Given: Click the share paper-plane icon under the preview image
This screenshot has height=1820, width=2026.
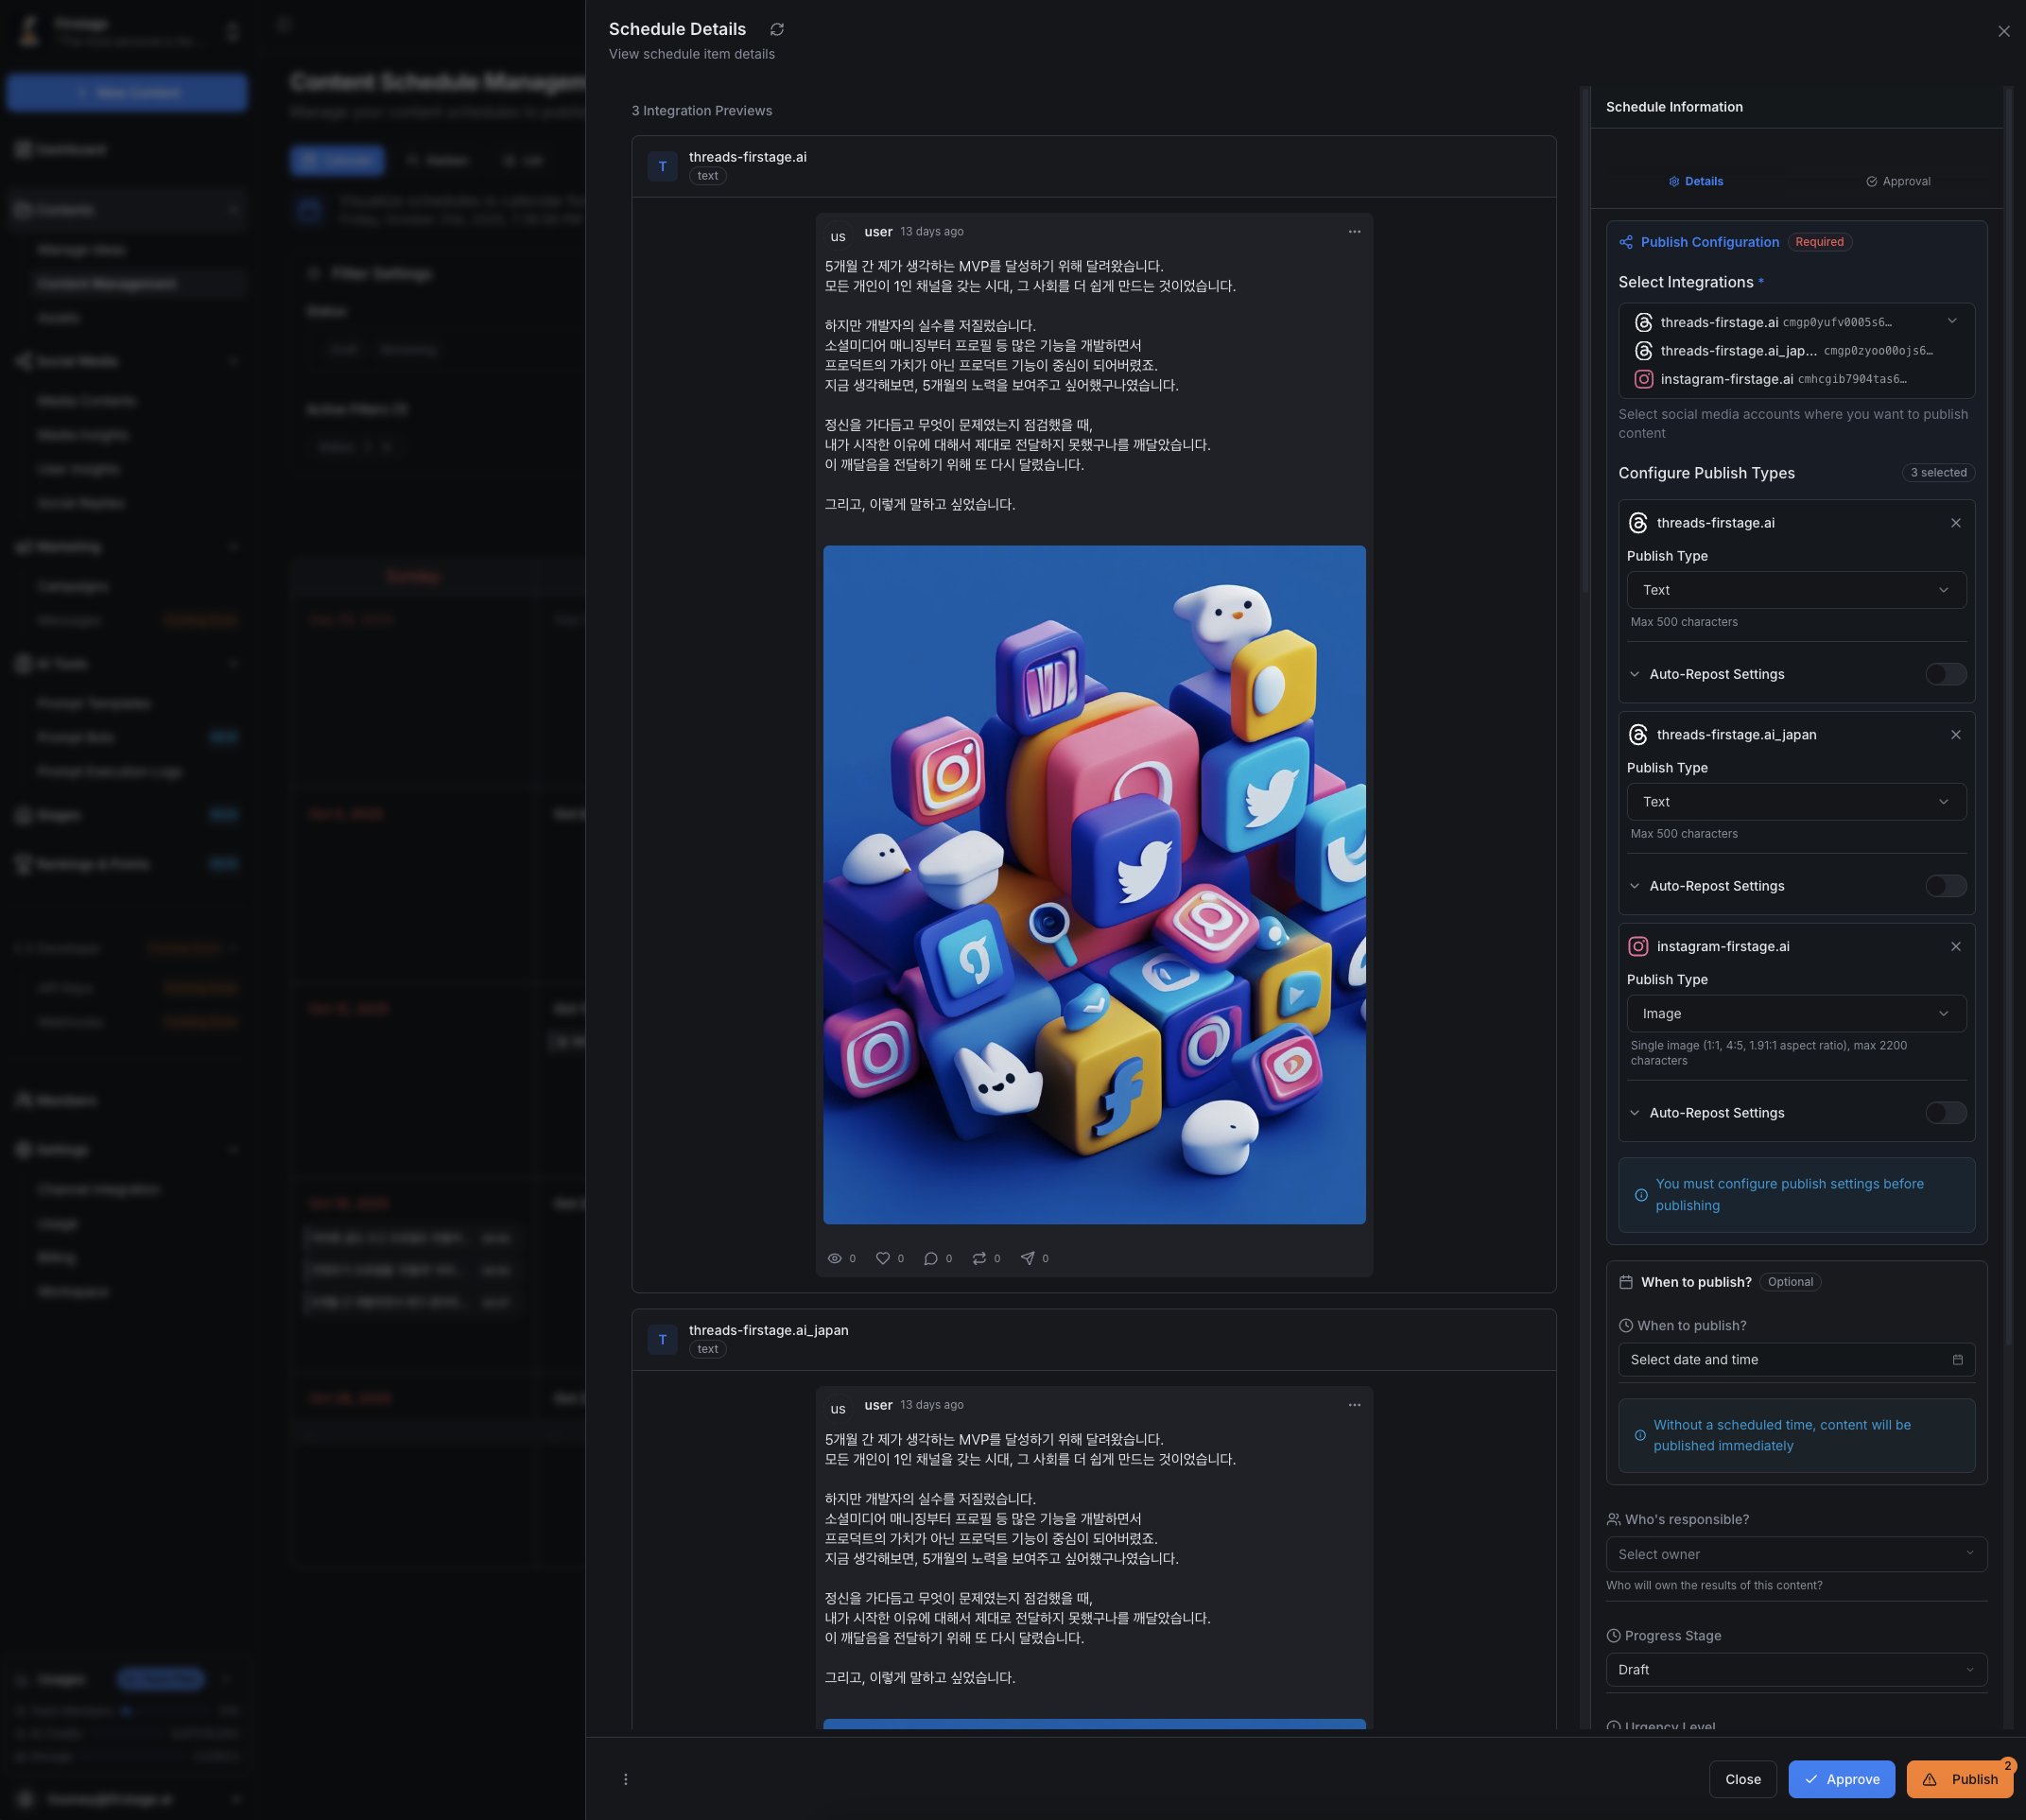Looking at the screenshot, I should point(1027,1258).
